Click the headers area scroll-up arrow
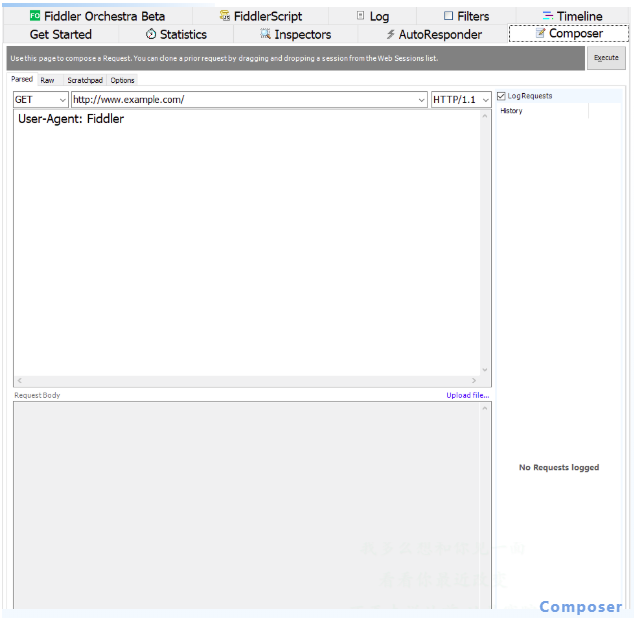 (x=485, y=116)
